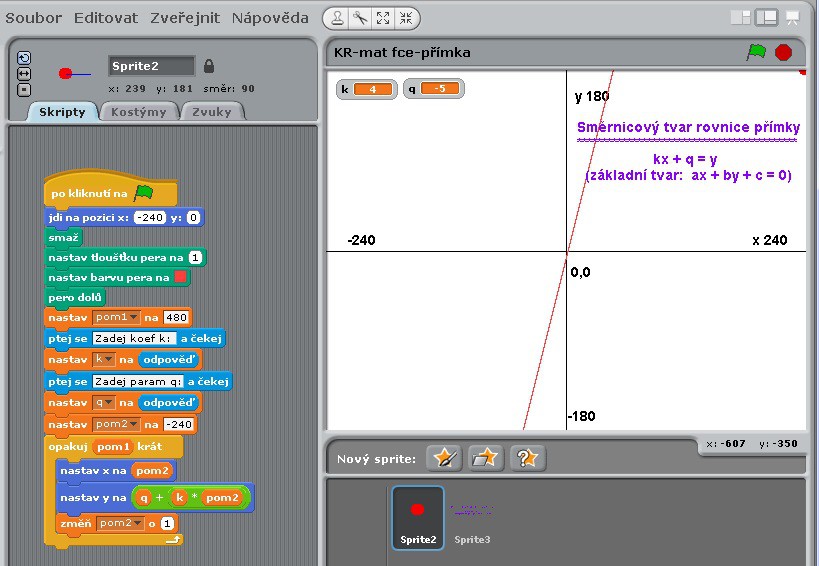Paint a new sprite with brush-star button
Screen dimensions: 819x566
443,458
